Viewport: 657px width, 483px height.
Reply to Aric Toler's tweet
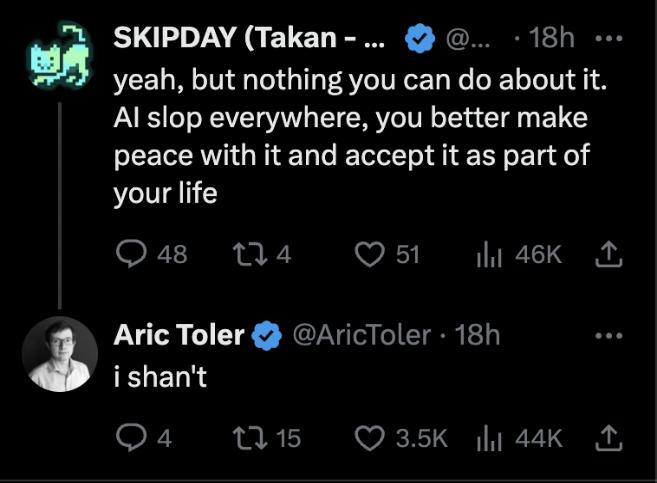[x=131, y=438]
